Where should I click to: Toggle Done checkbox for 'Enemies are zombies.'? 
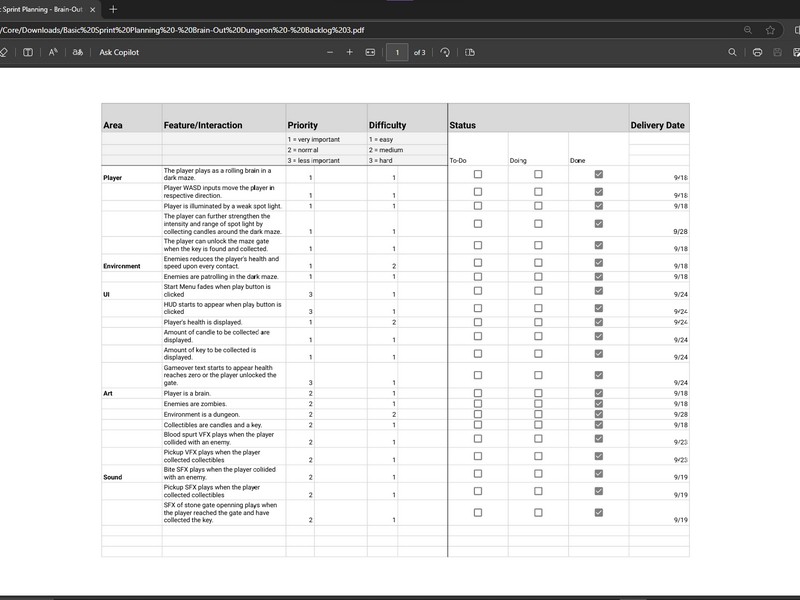(598, 404)
